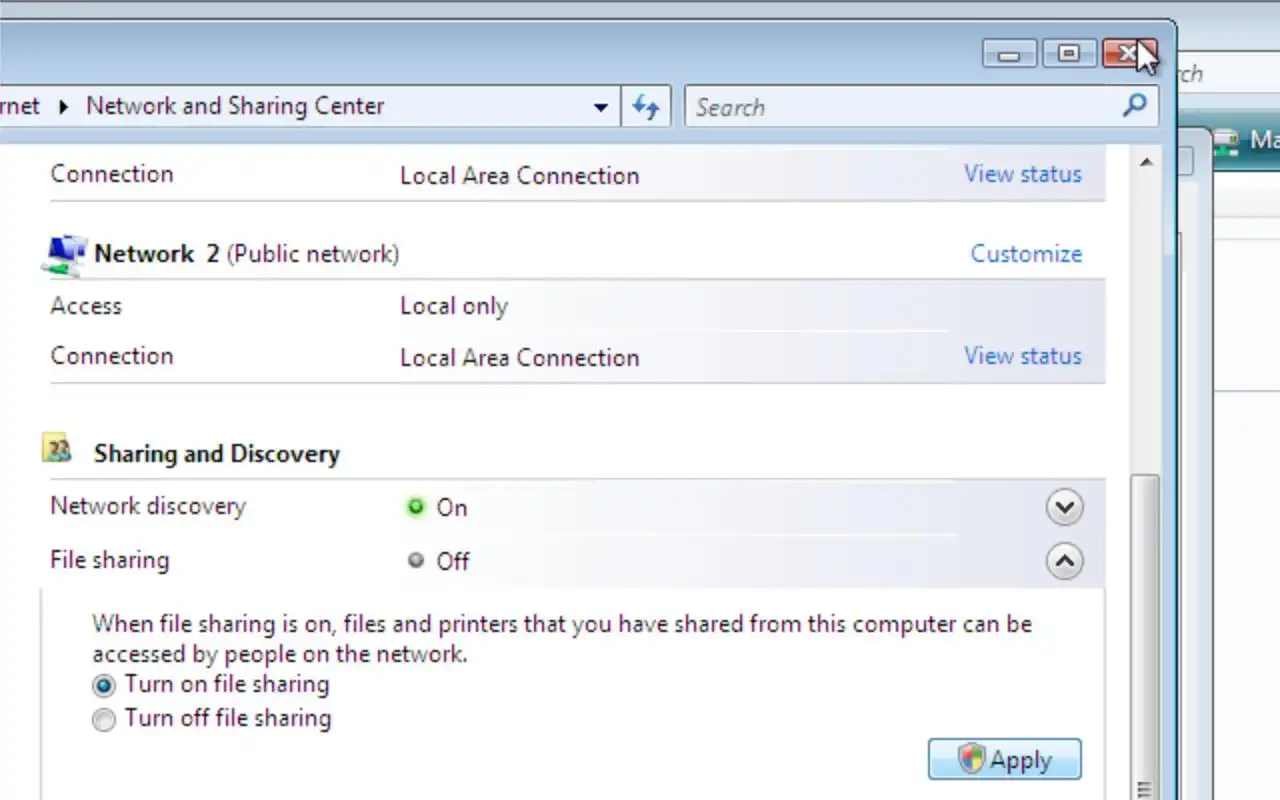This screenshot has width=1280, height=800.
Task: Collapse the File sharing section
Action: point(1064,561)
